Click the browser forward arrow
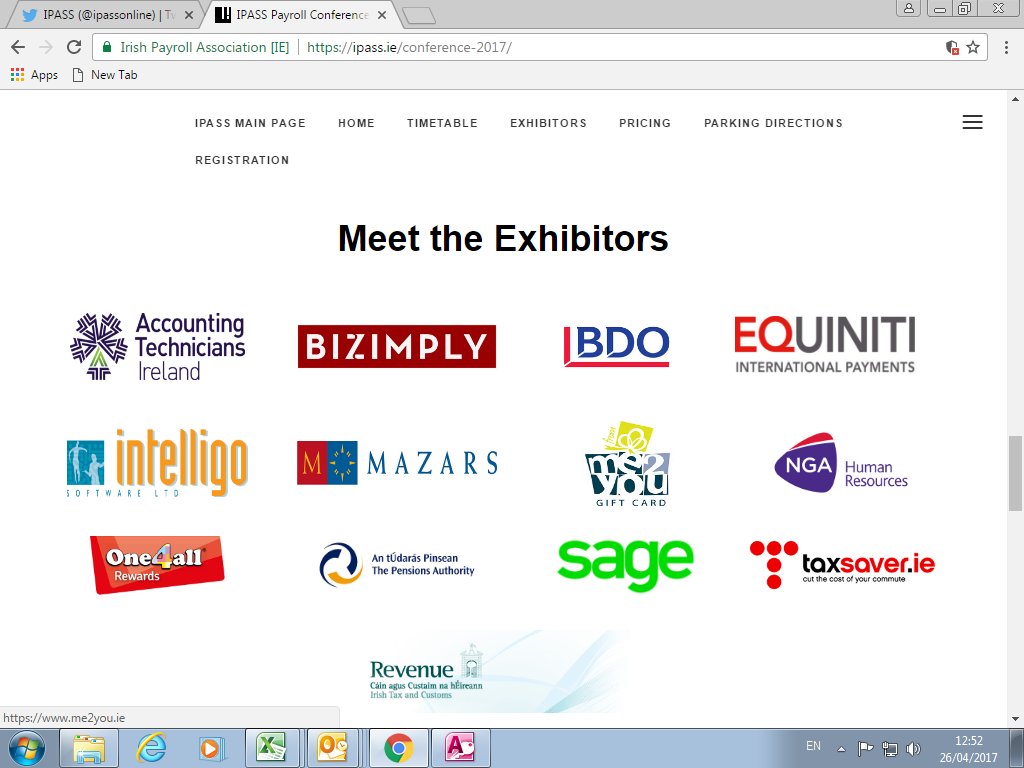The image size is (1024, 768). coord(46,47)
